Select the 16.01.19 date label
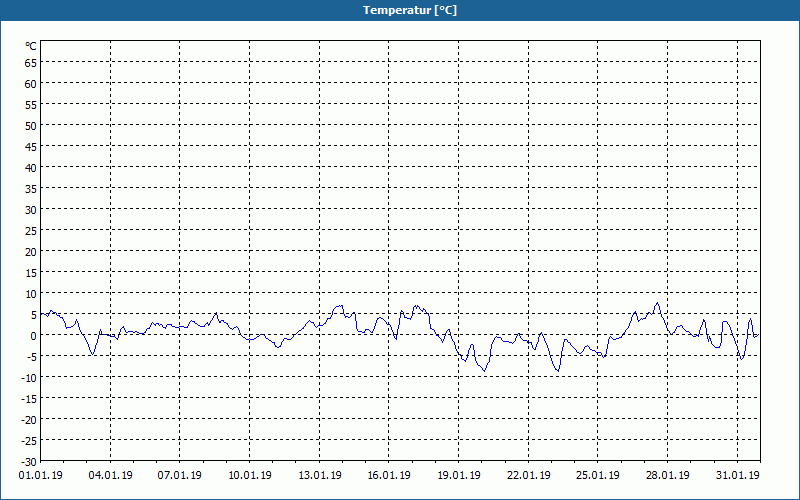This screenshot has height=500, width=800. pyautogui.click(x=389, y=476)
